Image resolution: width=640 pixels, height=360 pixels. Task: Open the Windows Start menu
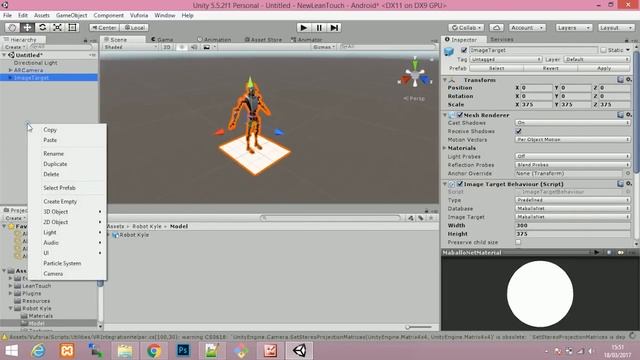tap(11, 351)
